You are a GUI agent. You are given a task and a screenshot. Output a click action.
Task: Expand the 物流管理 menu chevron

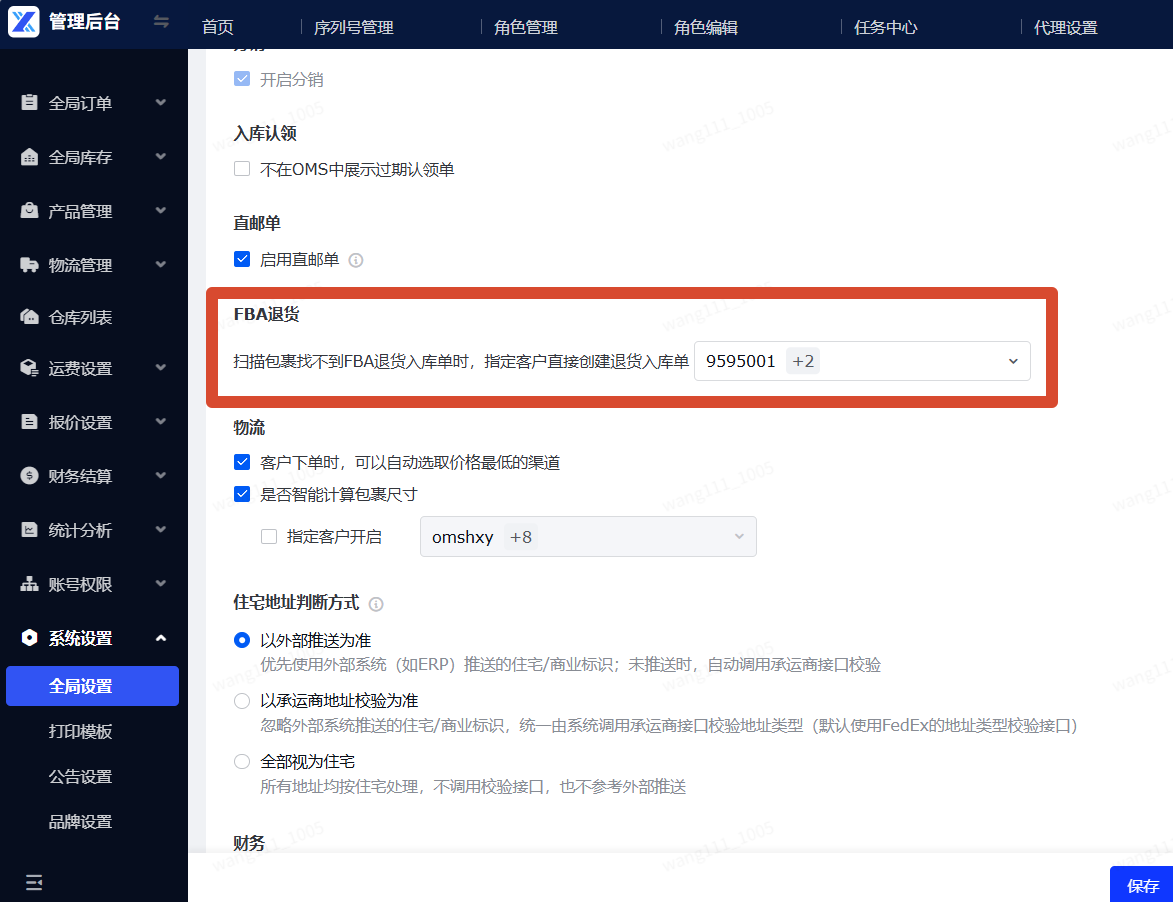(x=161, y=264)
